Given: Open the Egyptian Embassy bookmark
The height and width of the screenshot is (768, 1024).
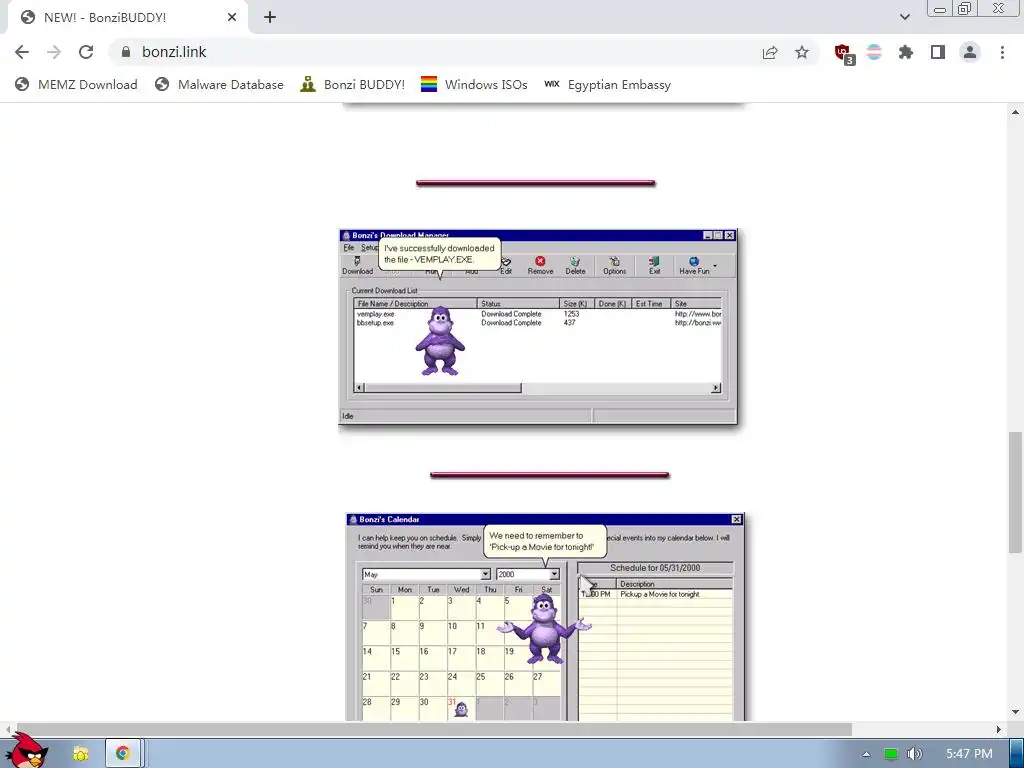Looking at the screenshot, I should pos(607,84).
